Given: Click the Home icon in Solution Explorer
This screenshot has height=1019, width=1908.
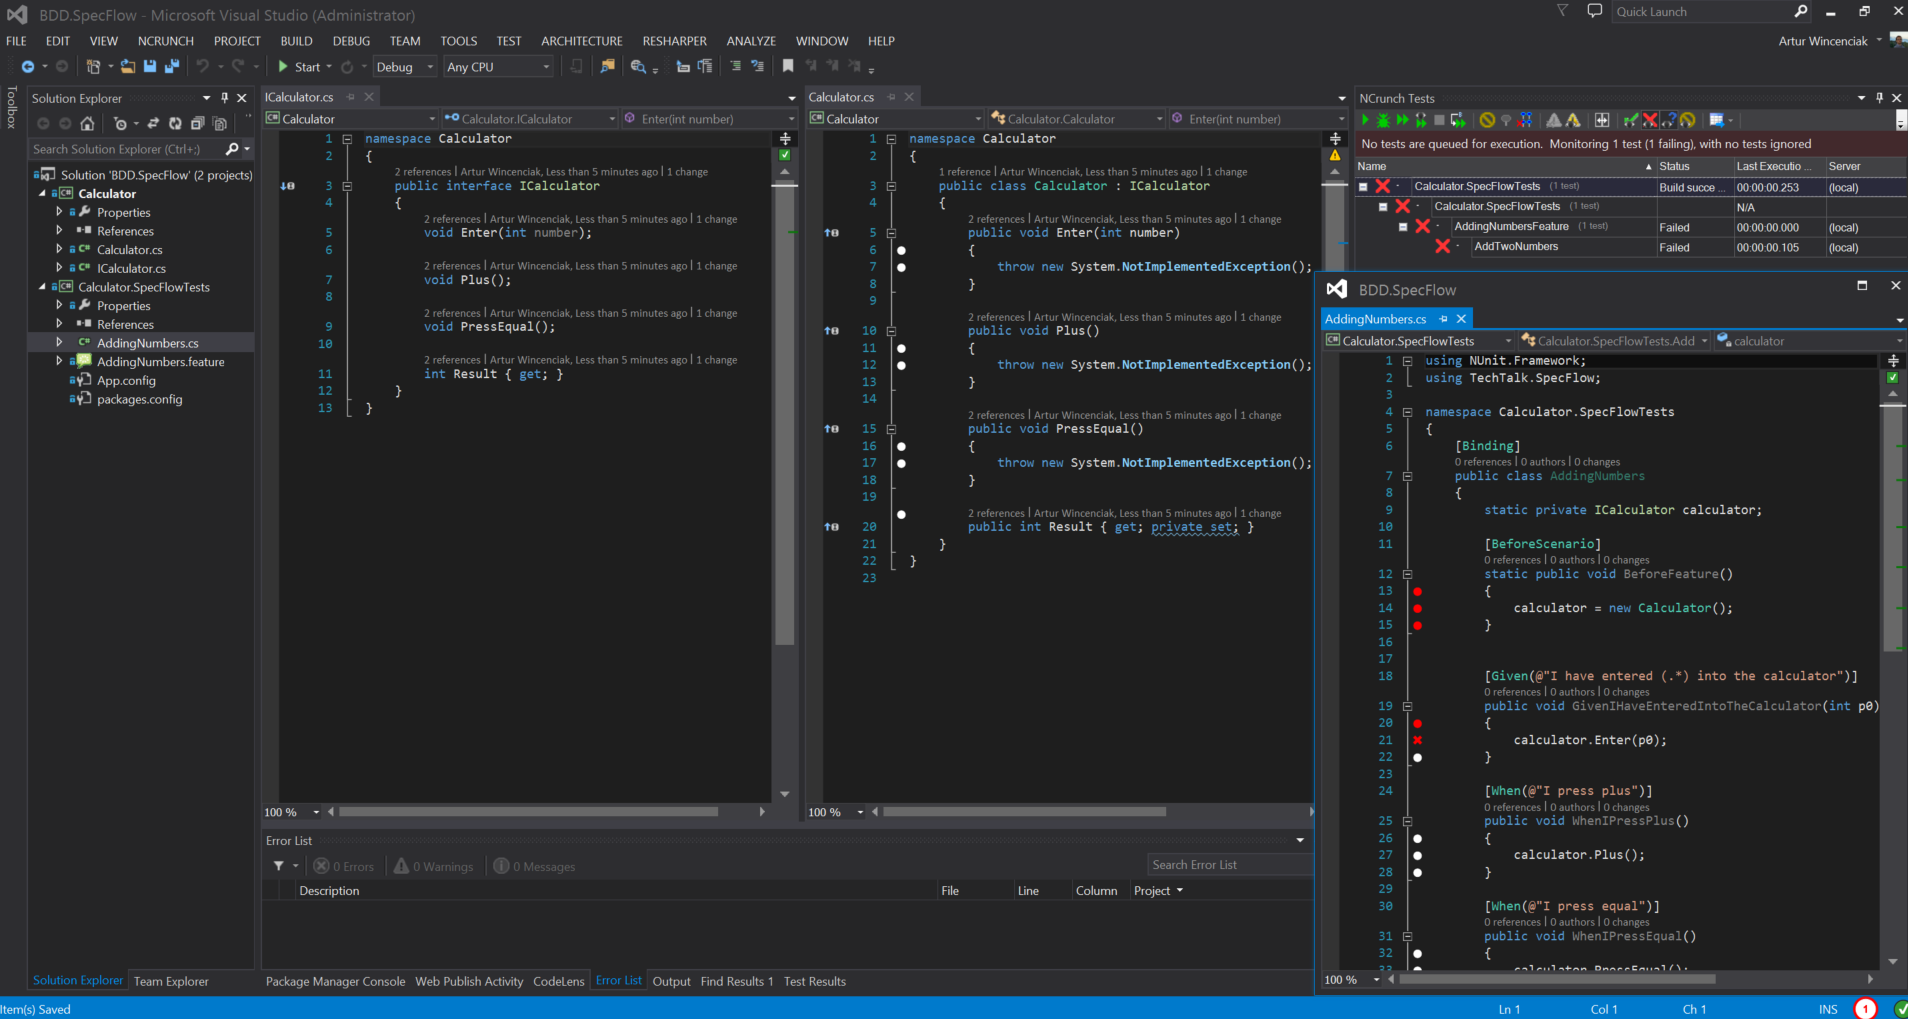Looking at the screenshot, I should (x=87, y=124).
